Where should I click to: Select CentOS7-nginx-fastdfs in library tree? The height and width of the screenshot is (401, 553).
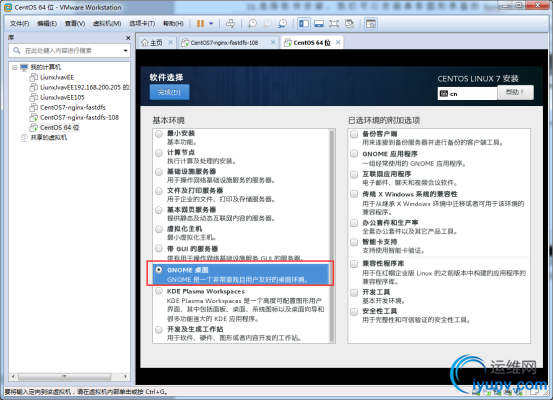pyautogui.click(x=67, y=107)
